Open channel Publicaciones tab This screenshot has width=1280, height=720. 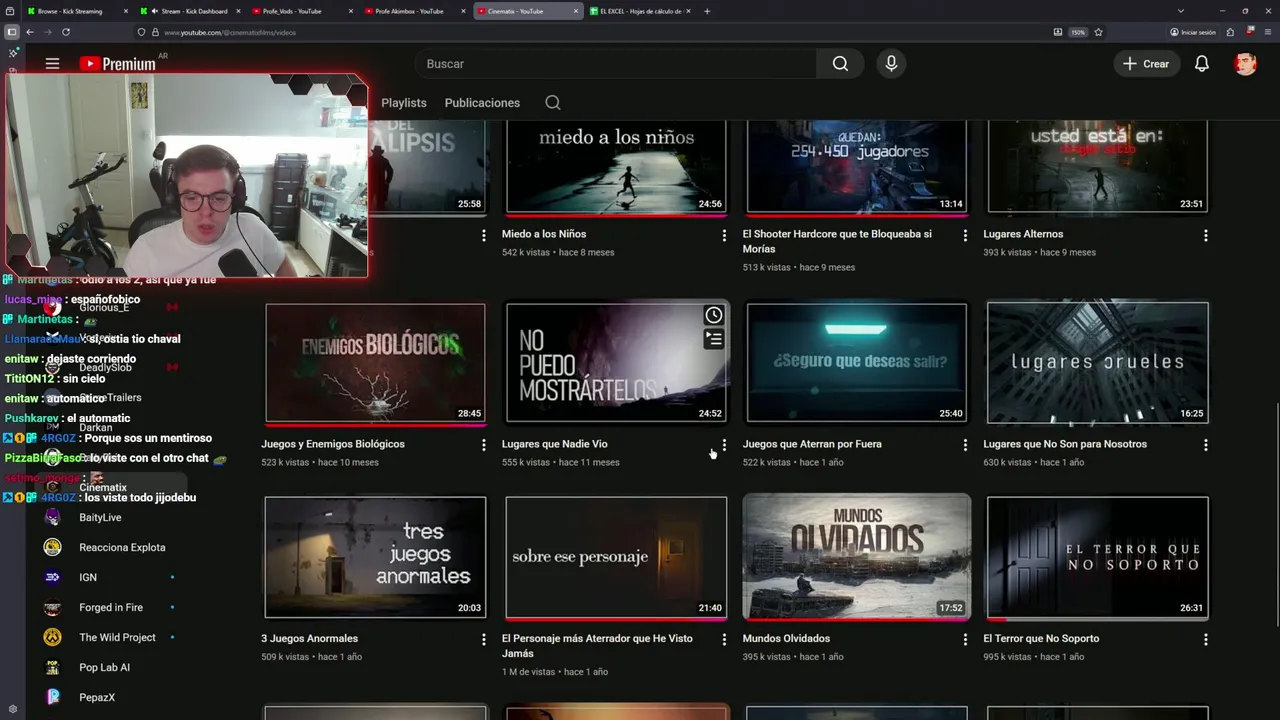[482, 103]
